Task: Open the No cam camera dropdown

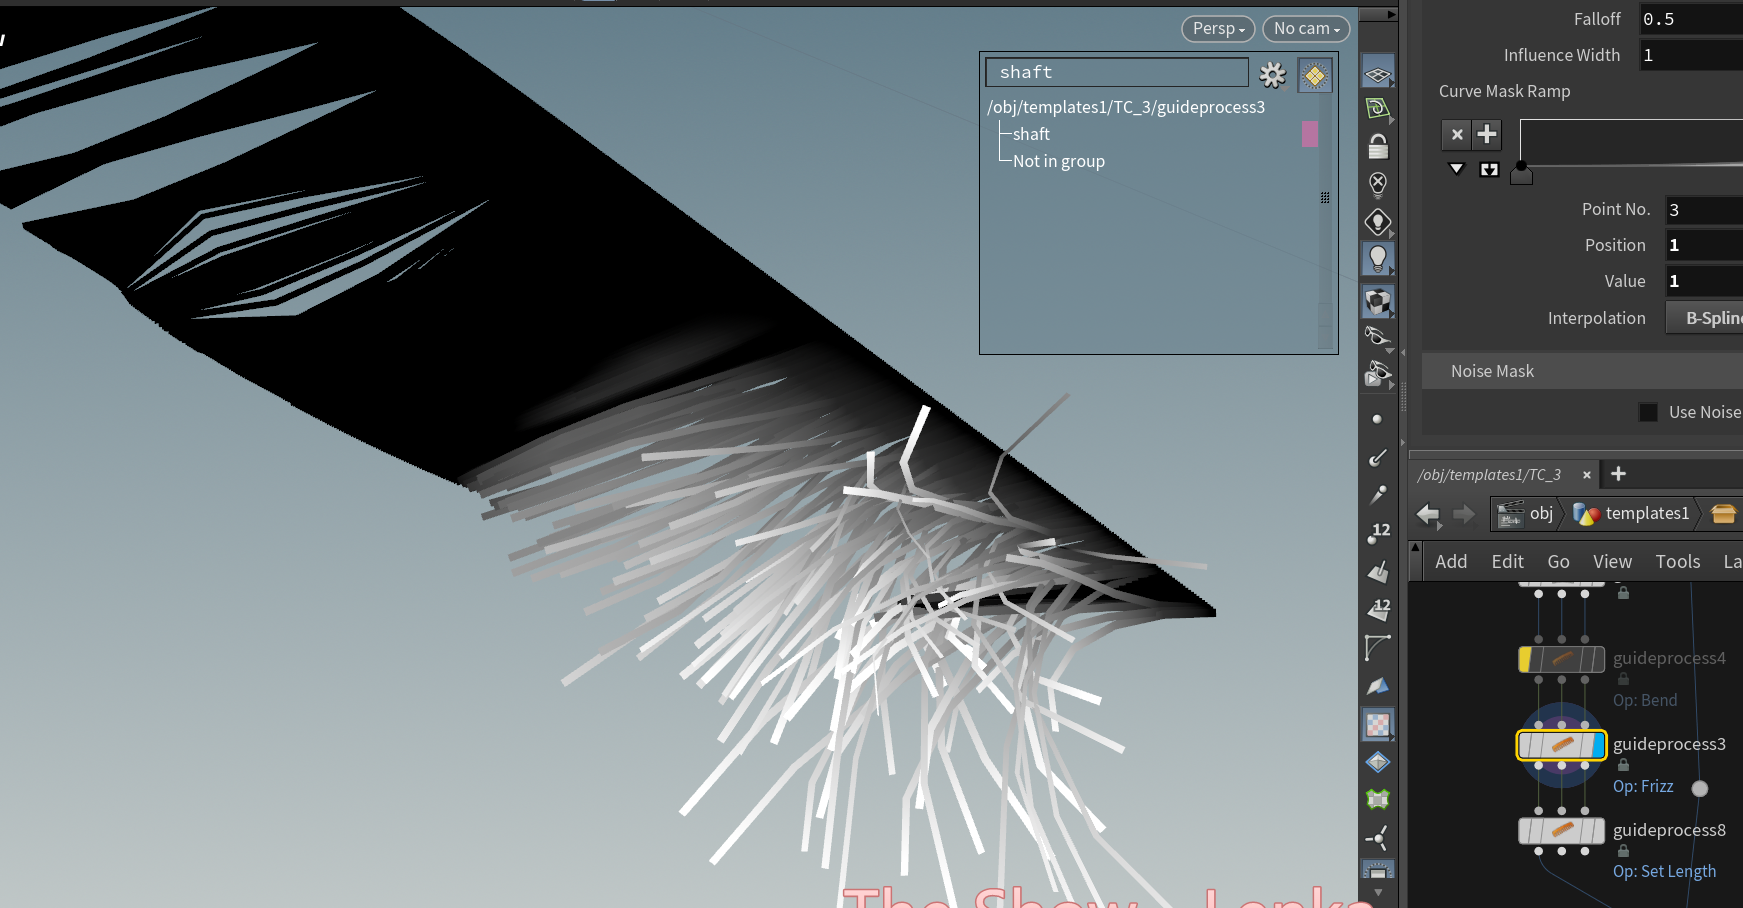Action: coord(1305,29)
